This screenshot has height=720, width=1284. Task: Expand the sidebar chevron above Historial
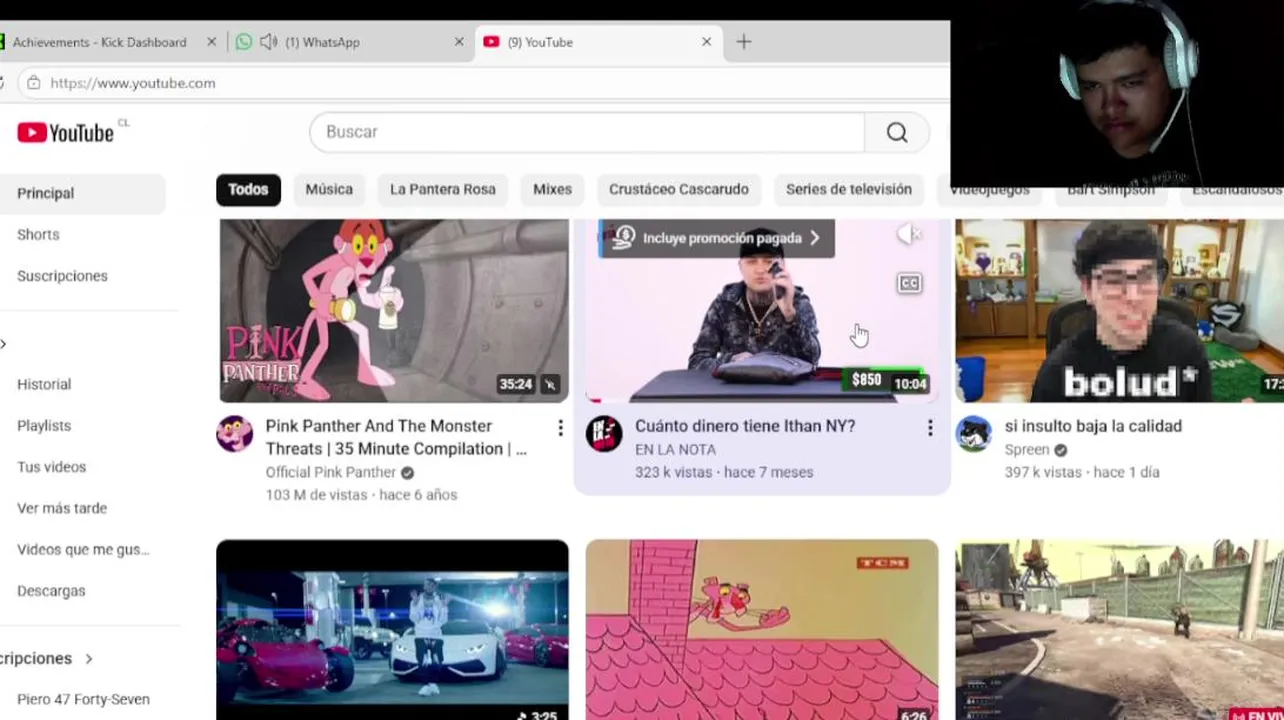[4, 344]
